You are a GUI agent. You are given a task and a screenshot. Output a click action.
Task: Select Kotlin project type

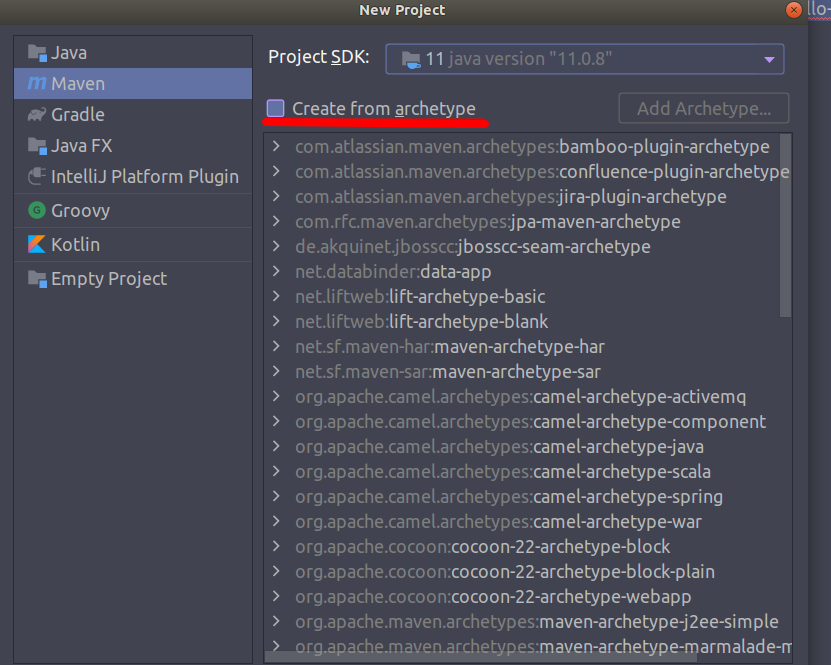click(x=133, y=244)
